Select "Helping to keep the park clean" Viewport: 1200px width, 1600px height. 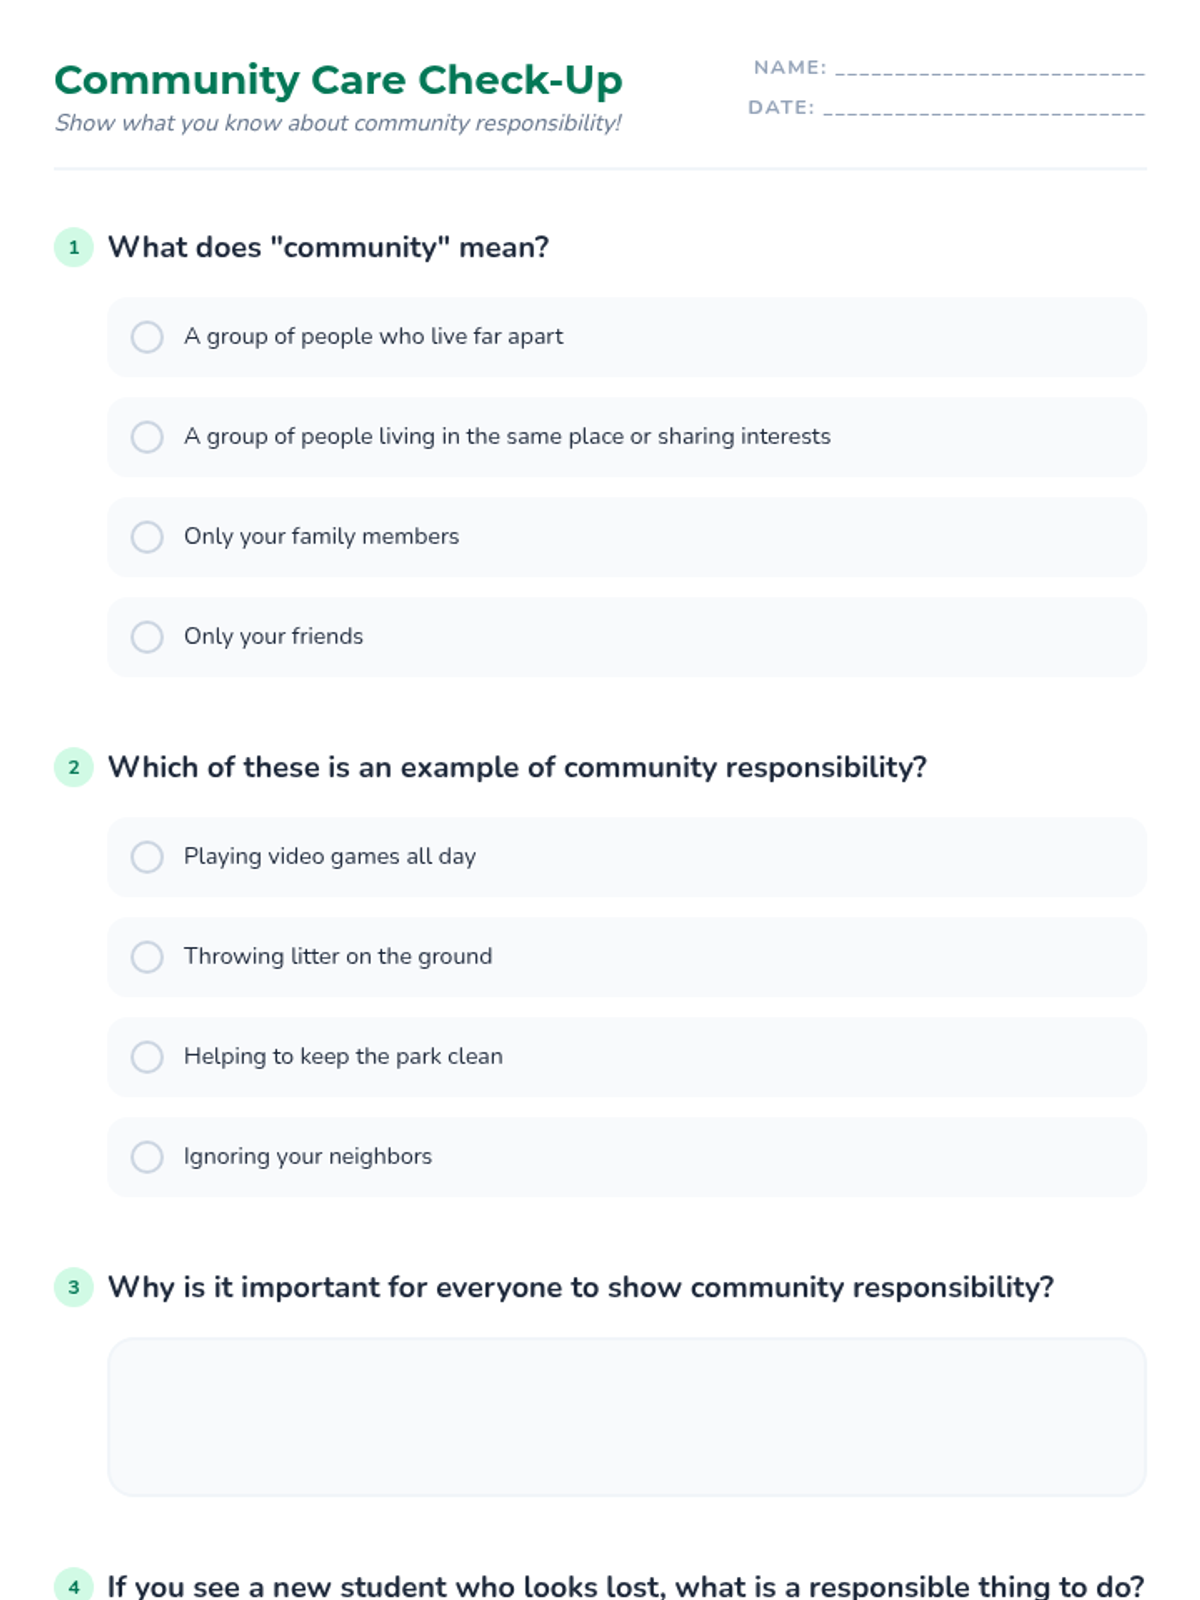pyautogui.click(x=147, y=1057)
